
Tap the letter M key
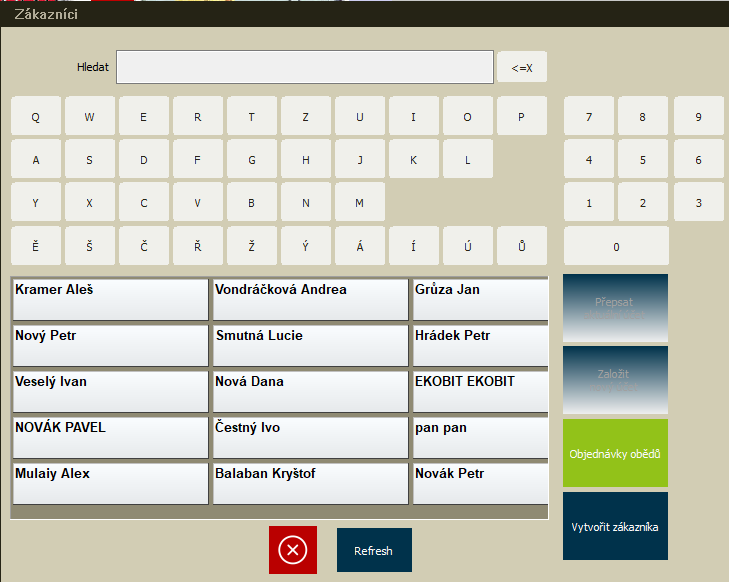point(359,202)
